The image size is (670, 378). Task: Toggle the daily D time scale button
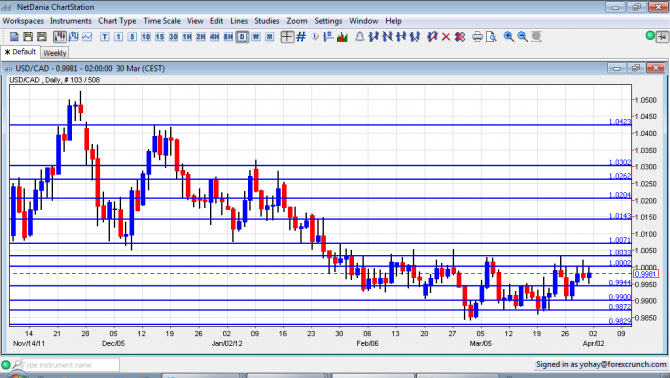coord(242,37)
